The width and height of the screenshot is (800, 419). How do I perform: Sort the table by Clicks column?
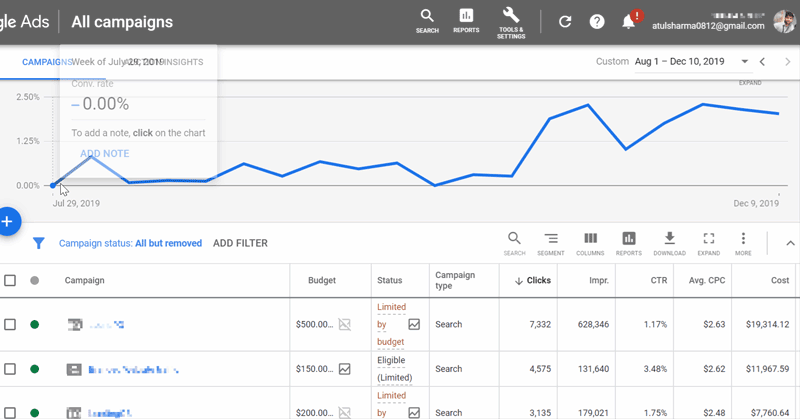tap(533, 281)
